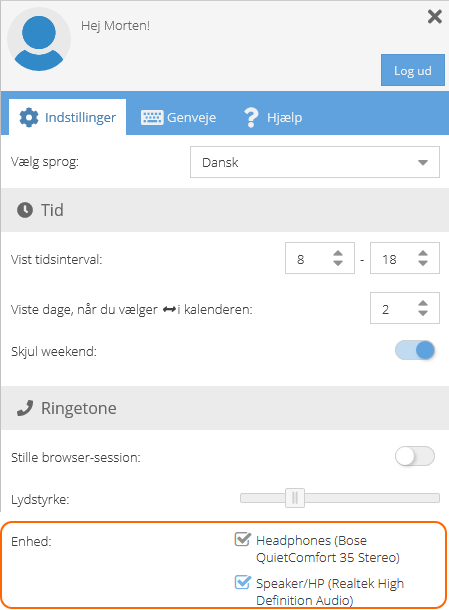Viewport: 449px width, 610px height.
Task: Open the Vælg sprog language dropdown
Action: [315, 162]
